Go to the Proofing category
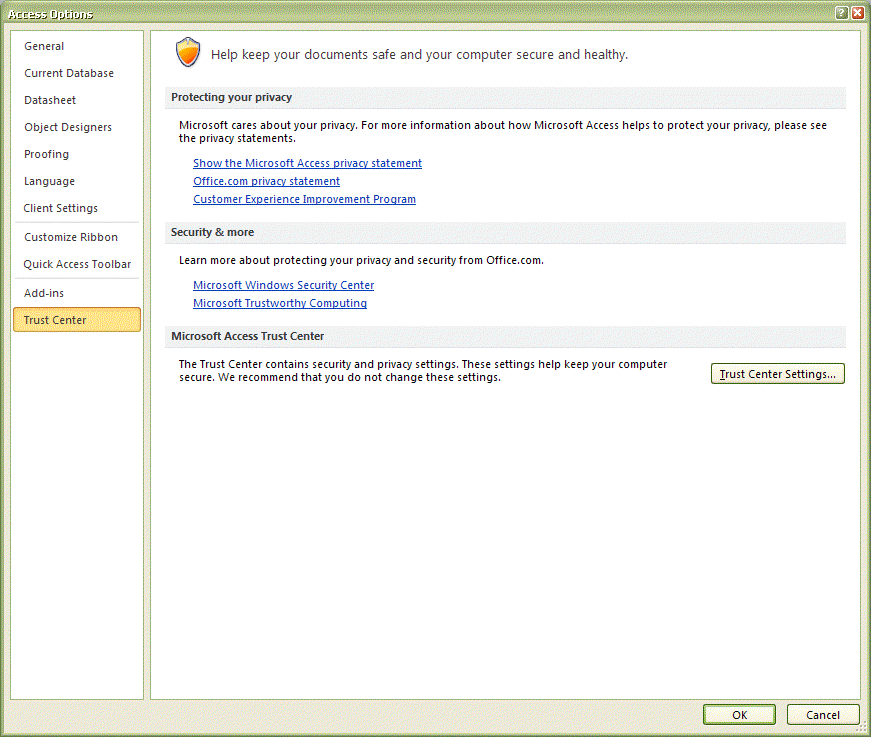The width and height of the screenshot is (871, 737). 47,154
